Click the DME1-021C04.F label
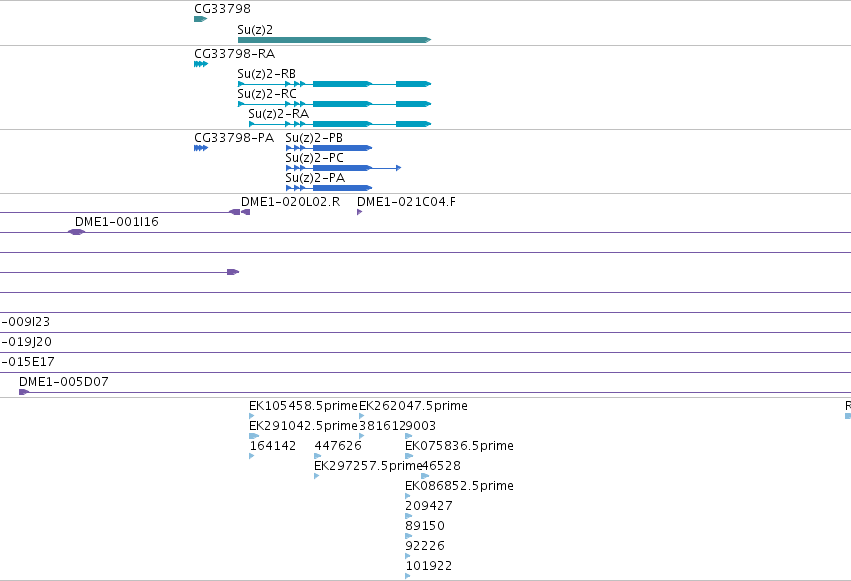 407,202
